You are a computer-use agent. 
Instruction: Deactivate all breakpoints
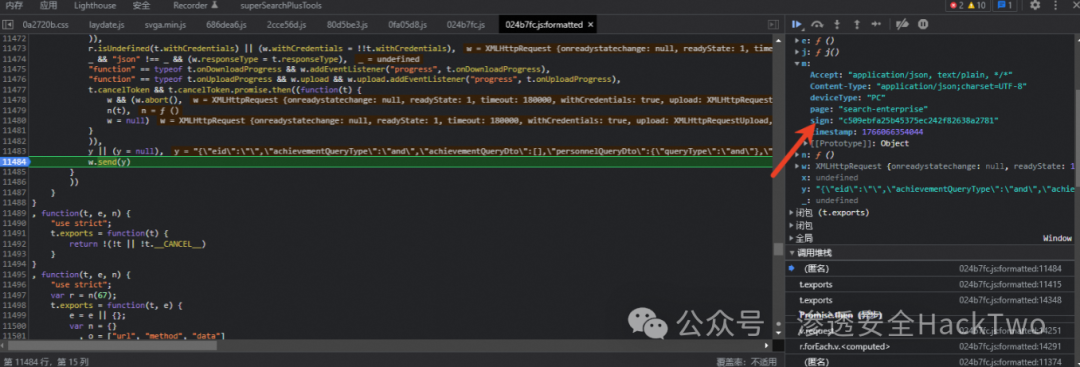pyautogui.click(x=902, y=24)
